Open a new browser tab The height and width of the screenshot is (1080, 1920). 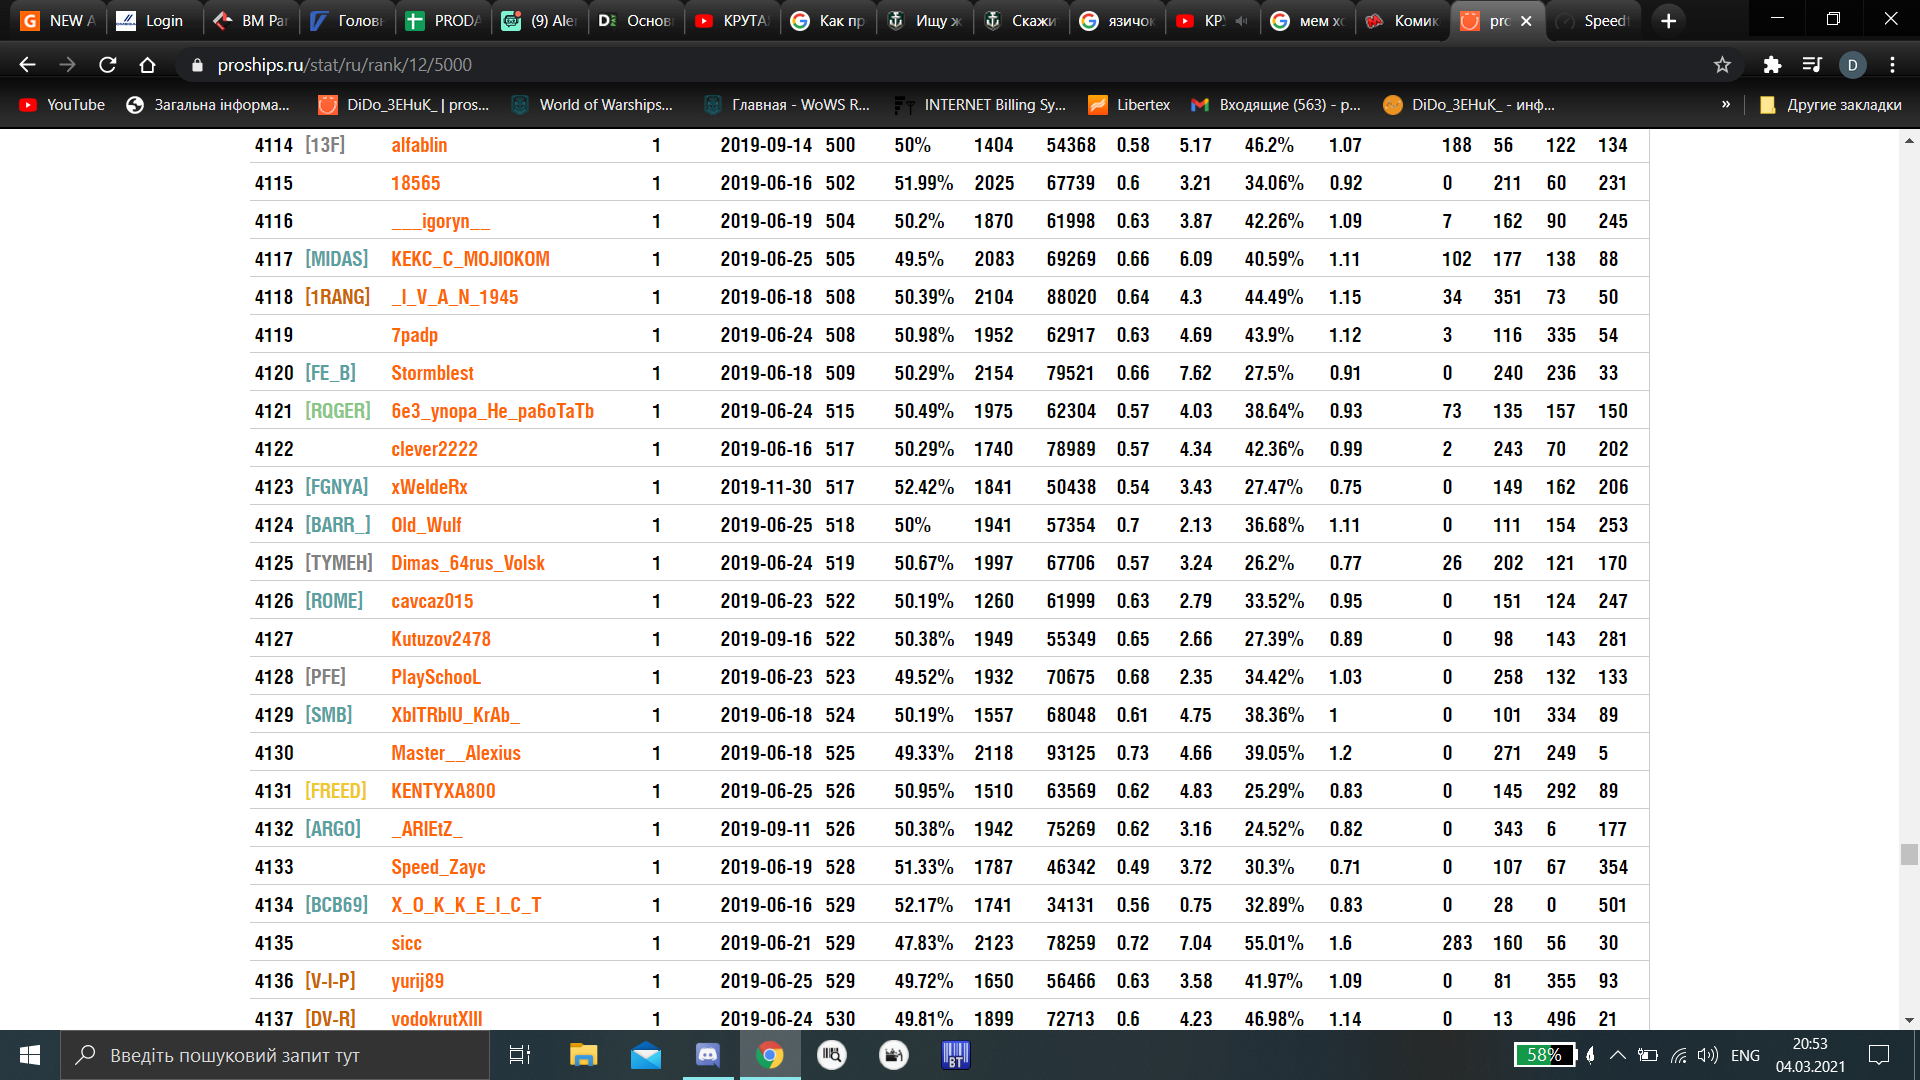[x=1668, y=20]
